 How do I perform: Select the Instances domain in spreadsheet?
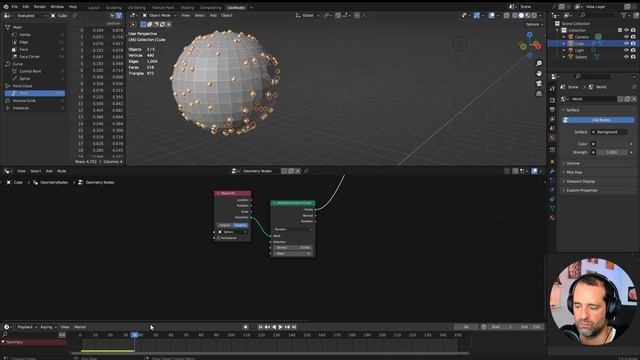coord(20,108)
